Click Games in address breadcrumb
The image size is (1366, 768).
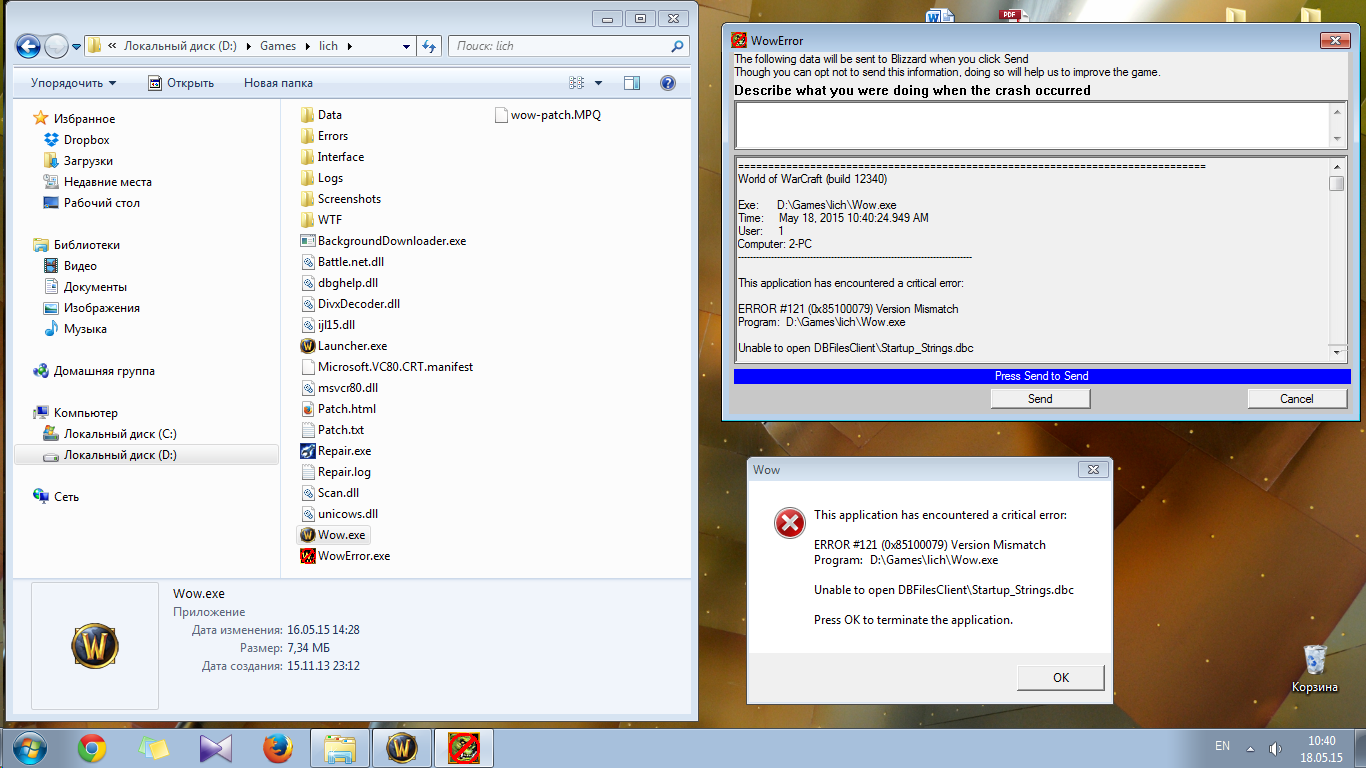[x=278, y=46]
